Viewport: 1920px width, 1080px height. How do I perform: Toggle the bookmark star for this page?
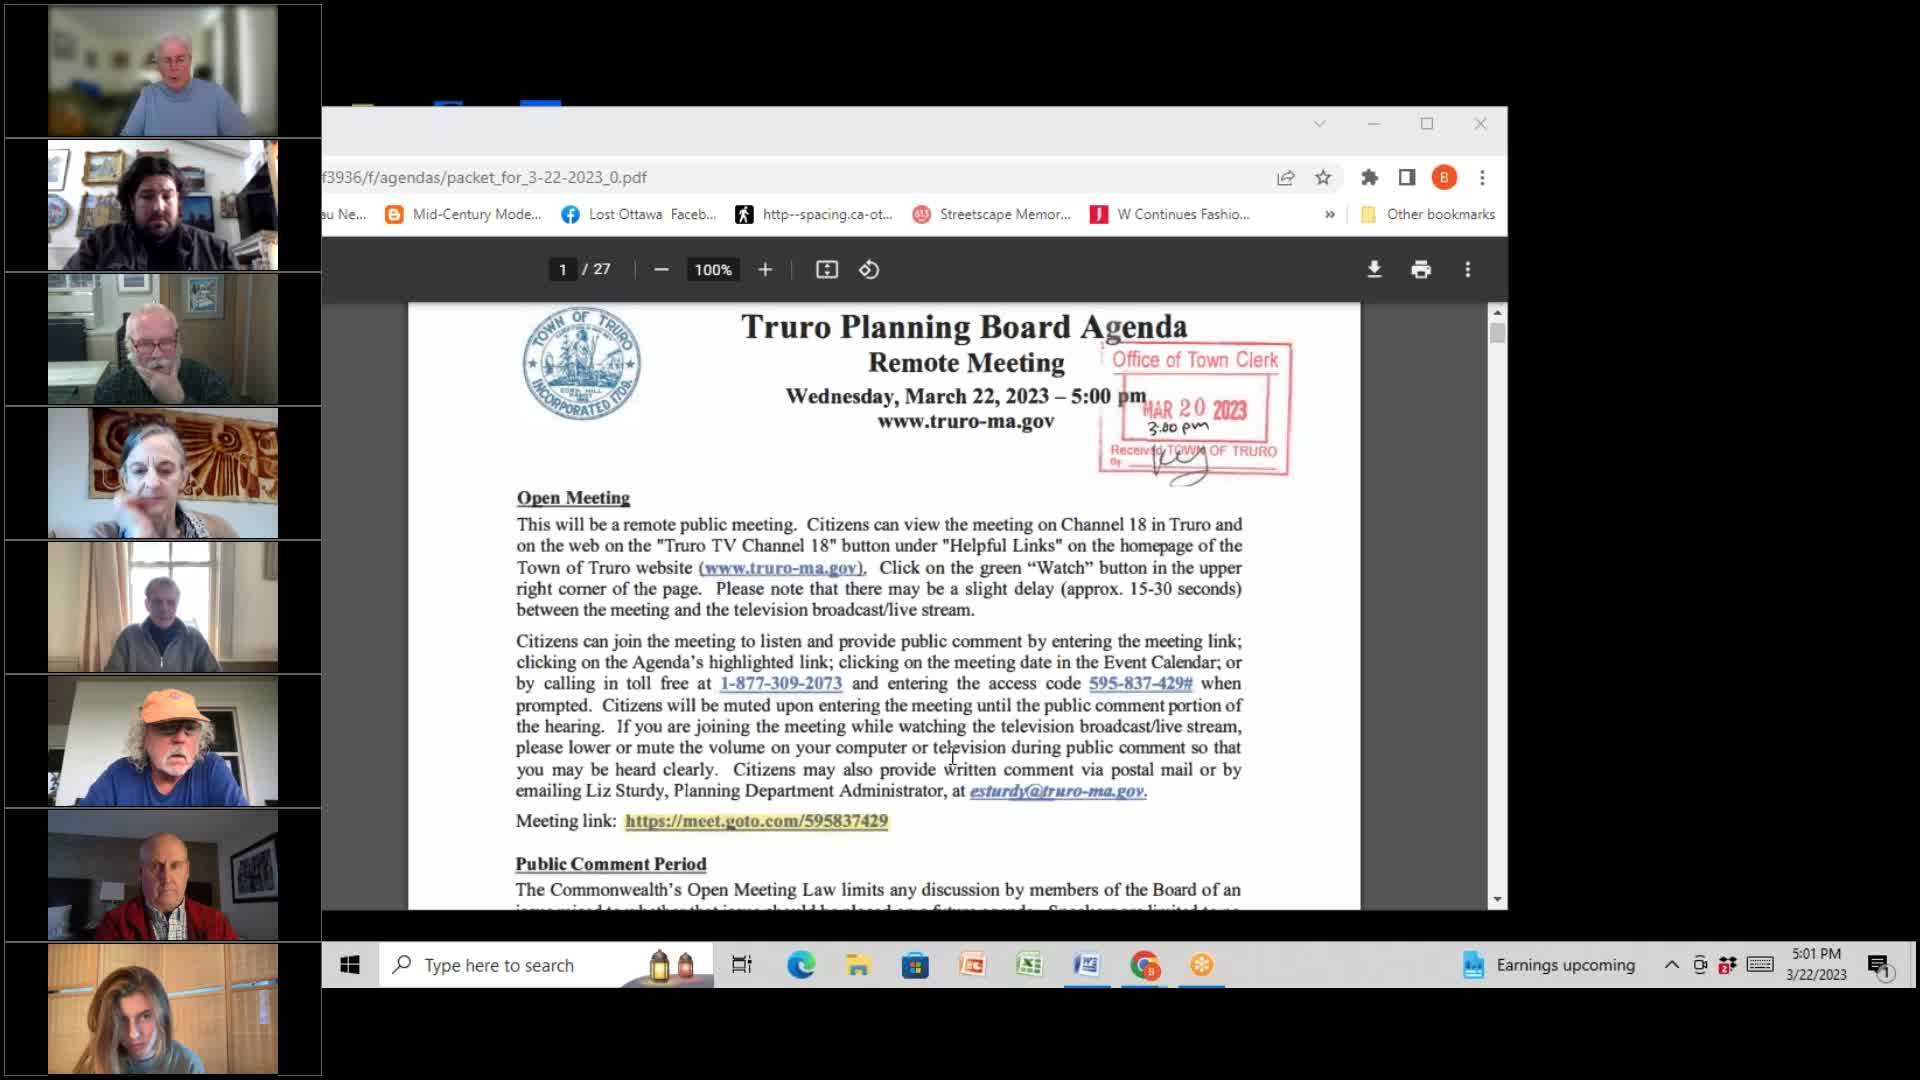1323,177
